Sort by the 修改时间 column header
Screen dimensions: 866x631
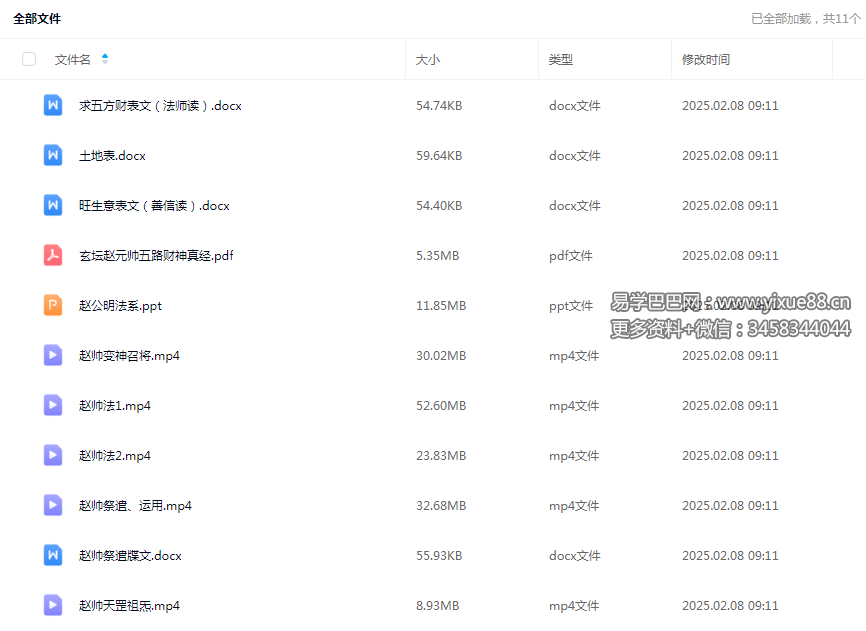[706, 59]
